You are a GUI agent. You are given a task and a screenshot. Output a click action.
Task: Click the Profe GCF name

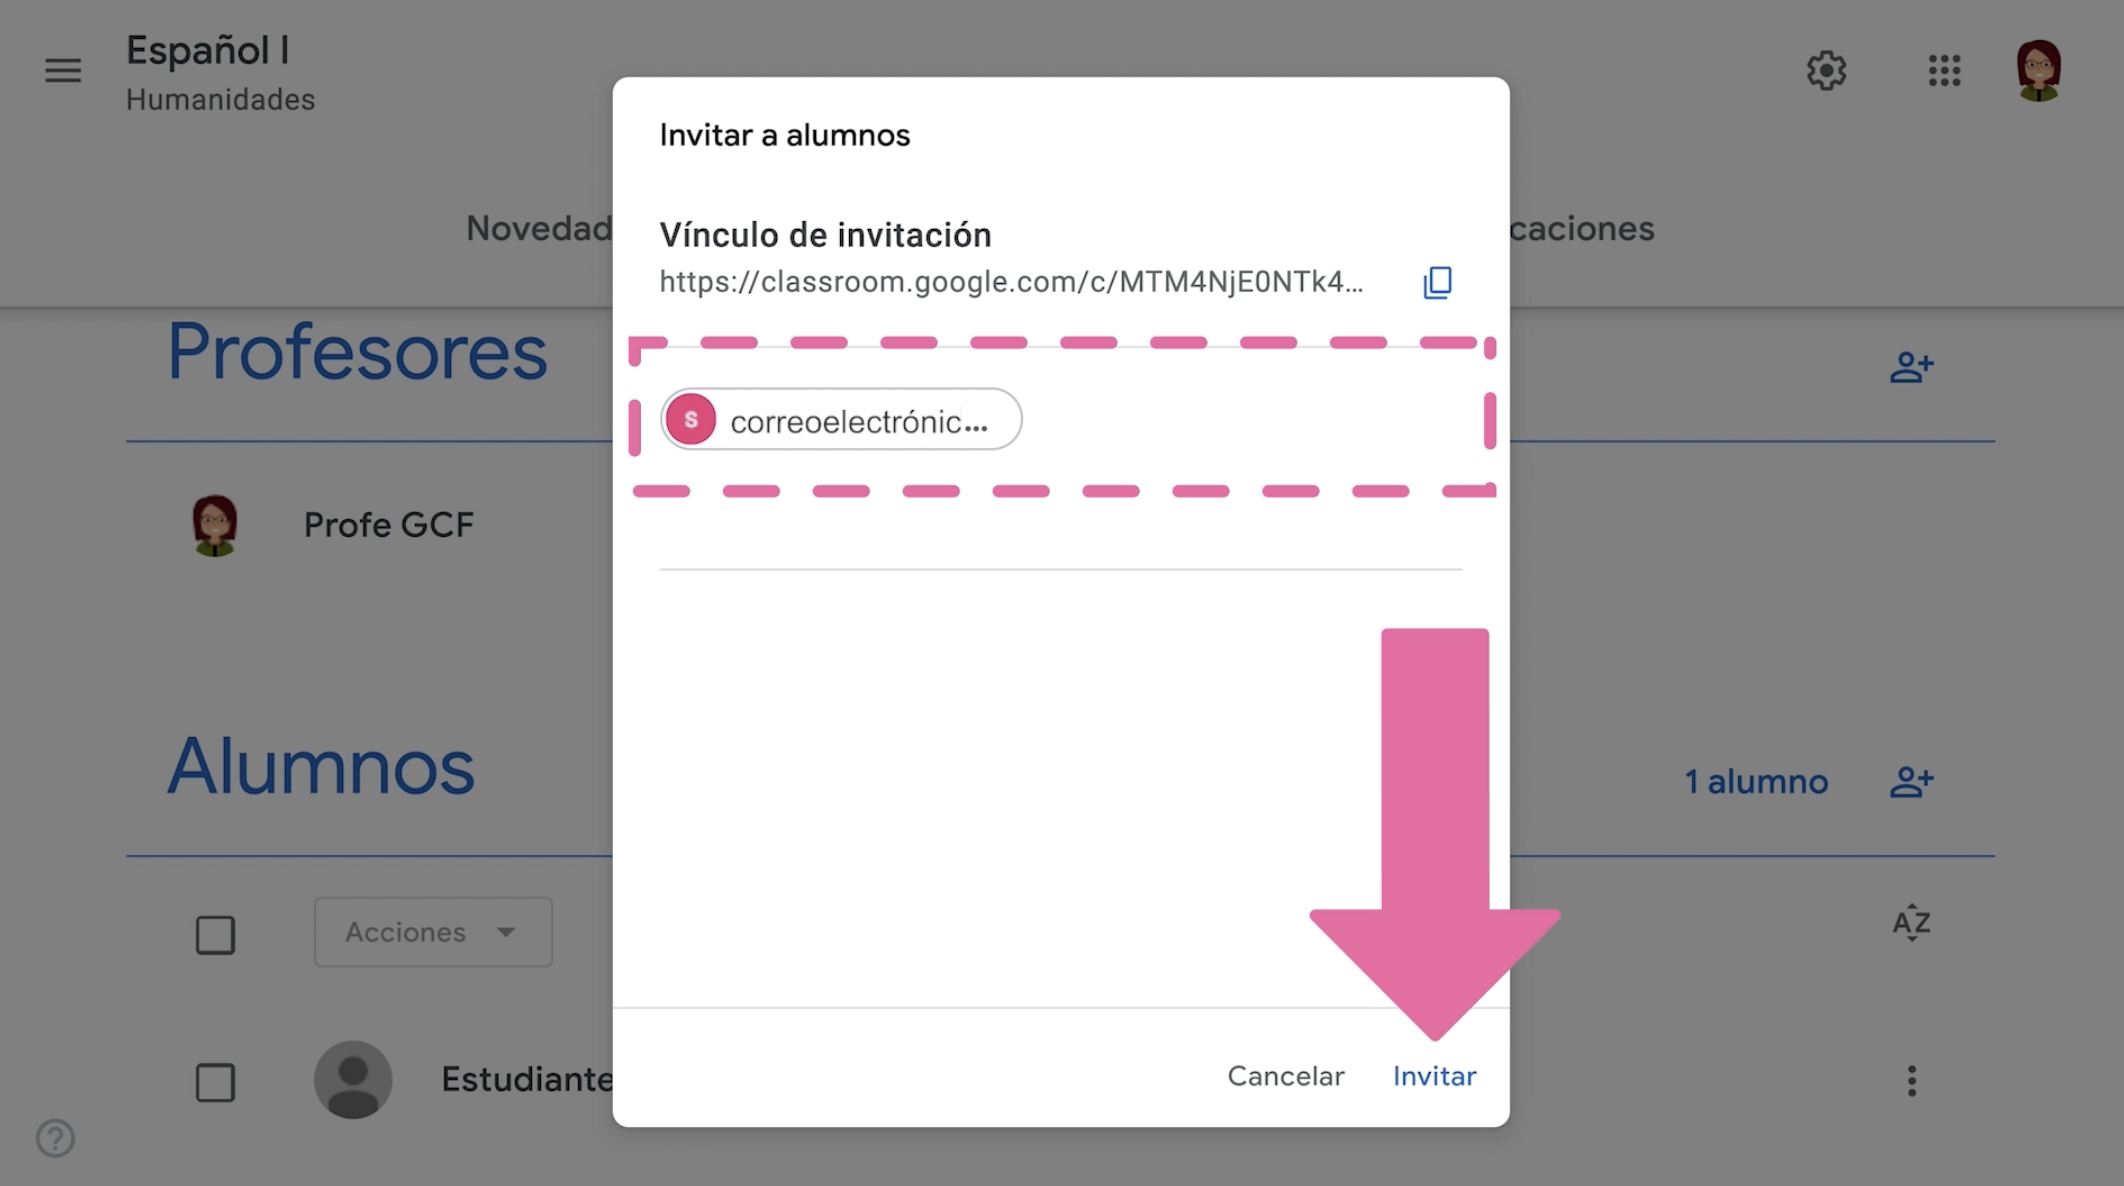pos(389,525)
